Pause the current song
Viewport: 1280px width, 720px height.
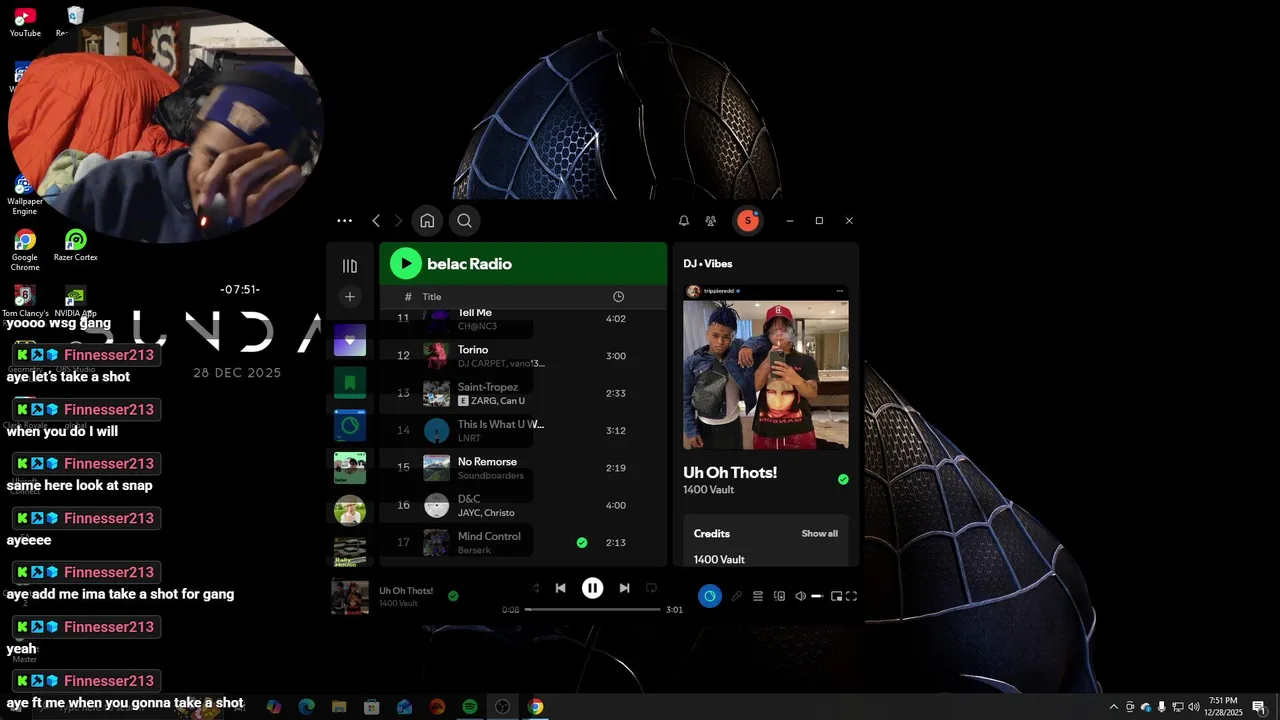593,588
